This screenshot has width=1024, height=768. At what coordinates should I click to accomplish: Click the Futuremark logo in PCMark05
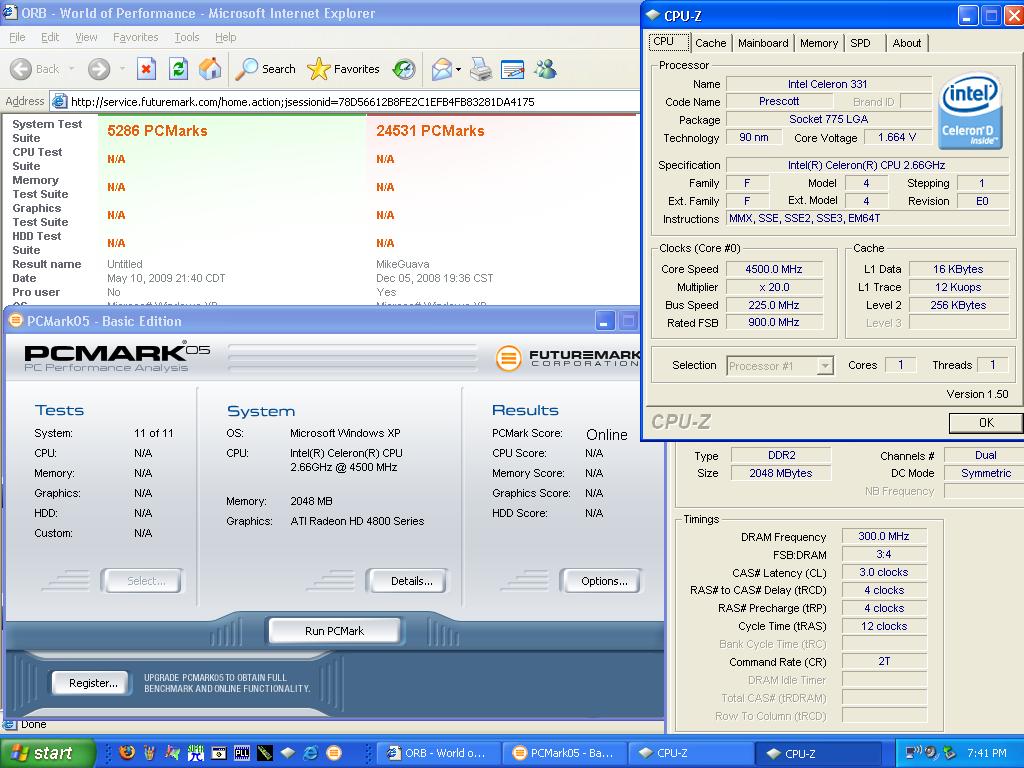coord(567,357)
